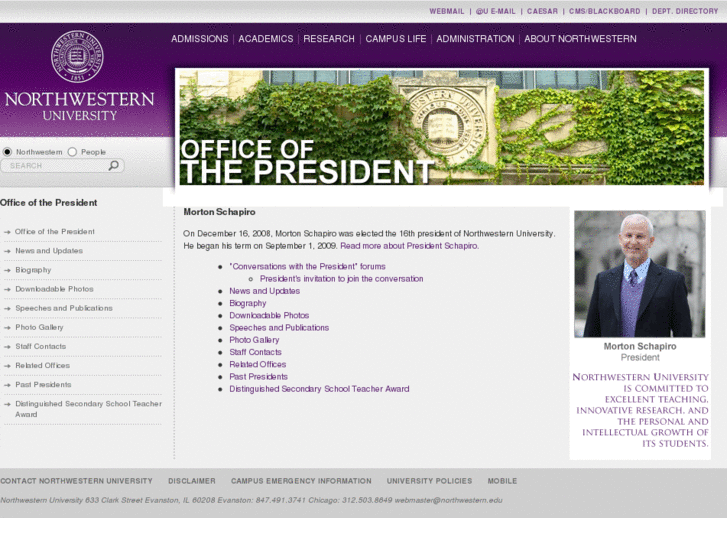Click Read more about President Schapiro

(x=409, y=246)
